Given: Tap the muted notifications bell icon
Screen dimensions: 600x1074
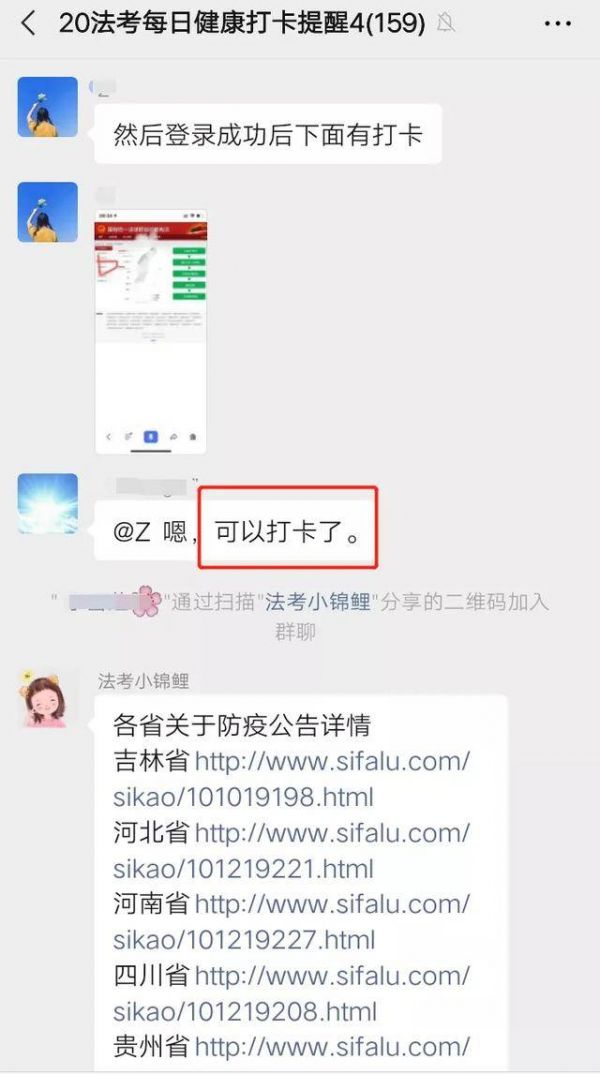Looking at the screenshot, I should point(446,24).
